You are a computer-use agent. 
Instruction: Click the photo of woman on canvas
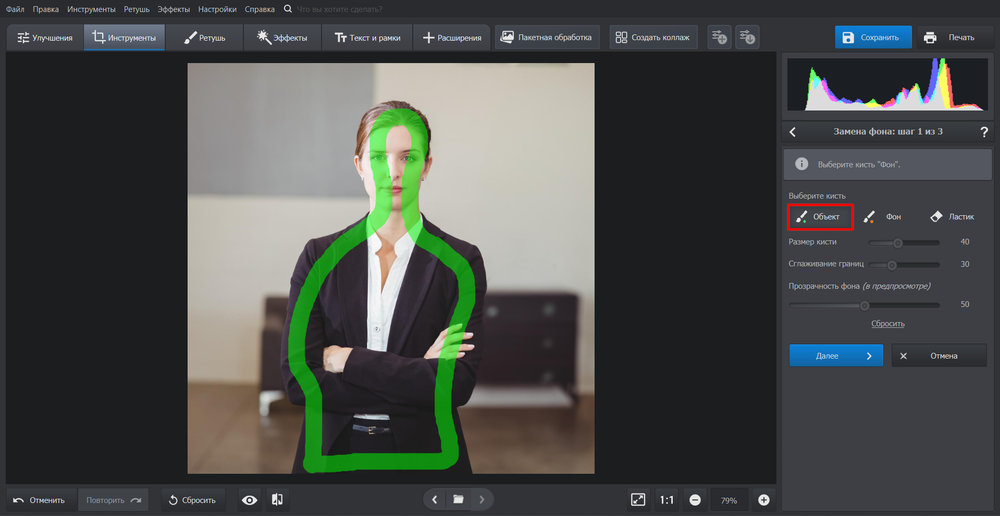tap(390, 268)
